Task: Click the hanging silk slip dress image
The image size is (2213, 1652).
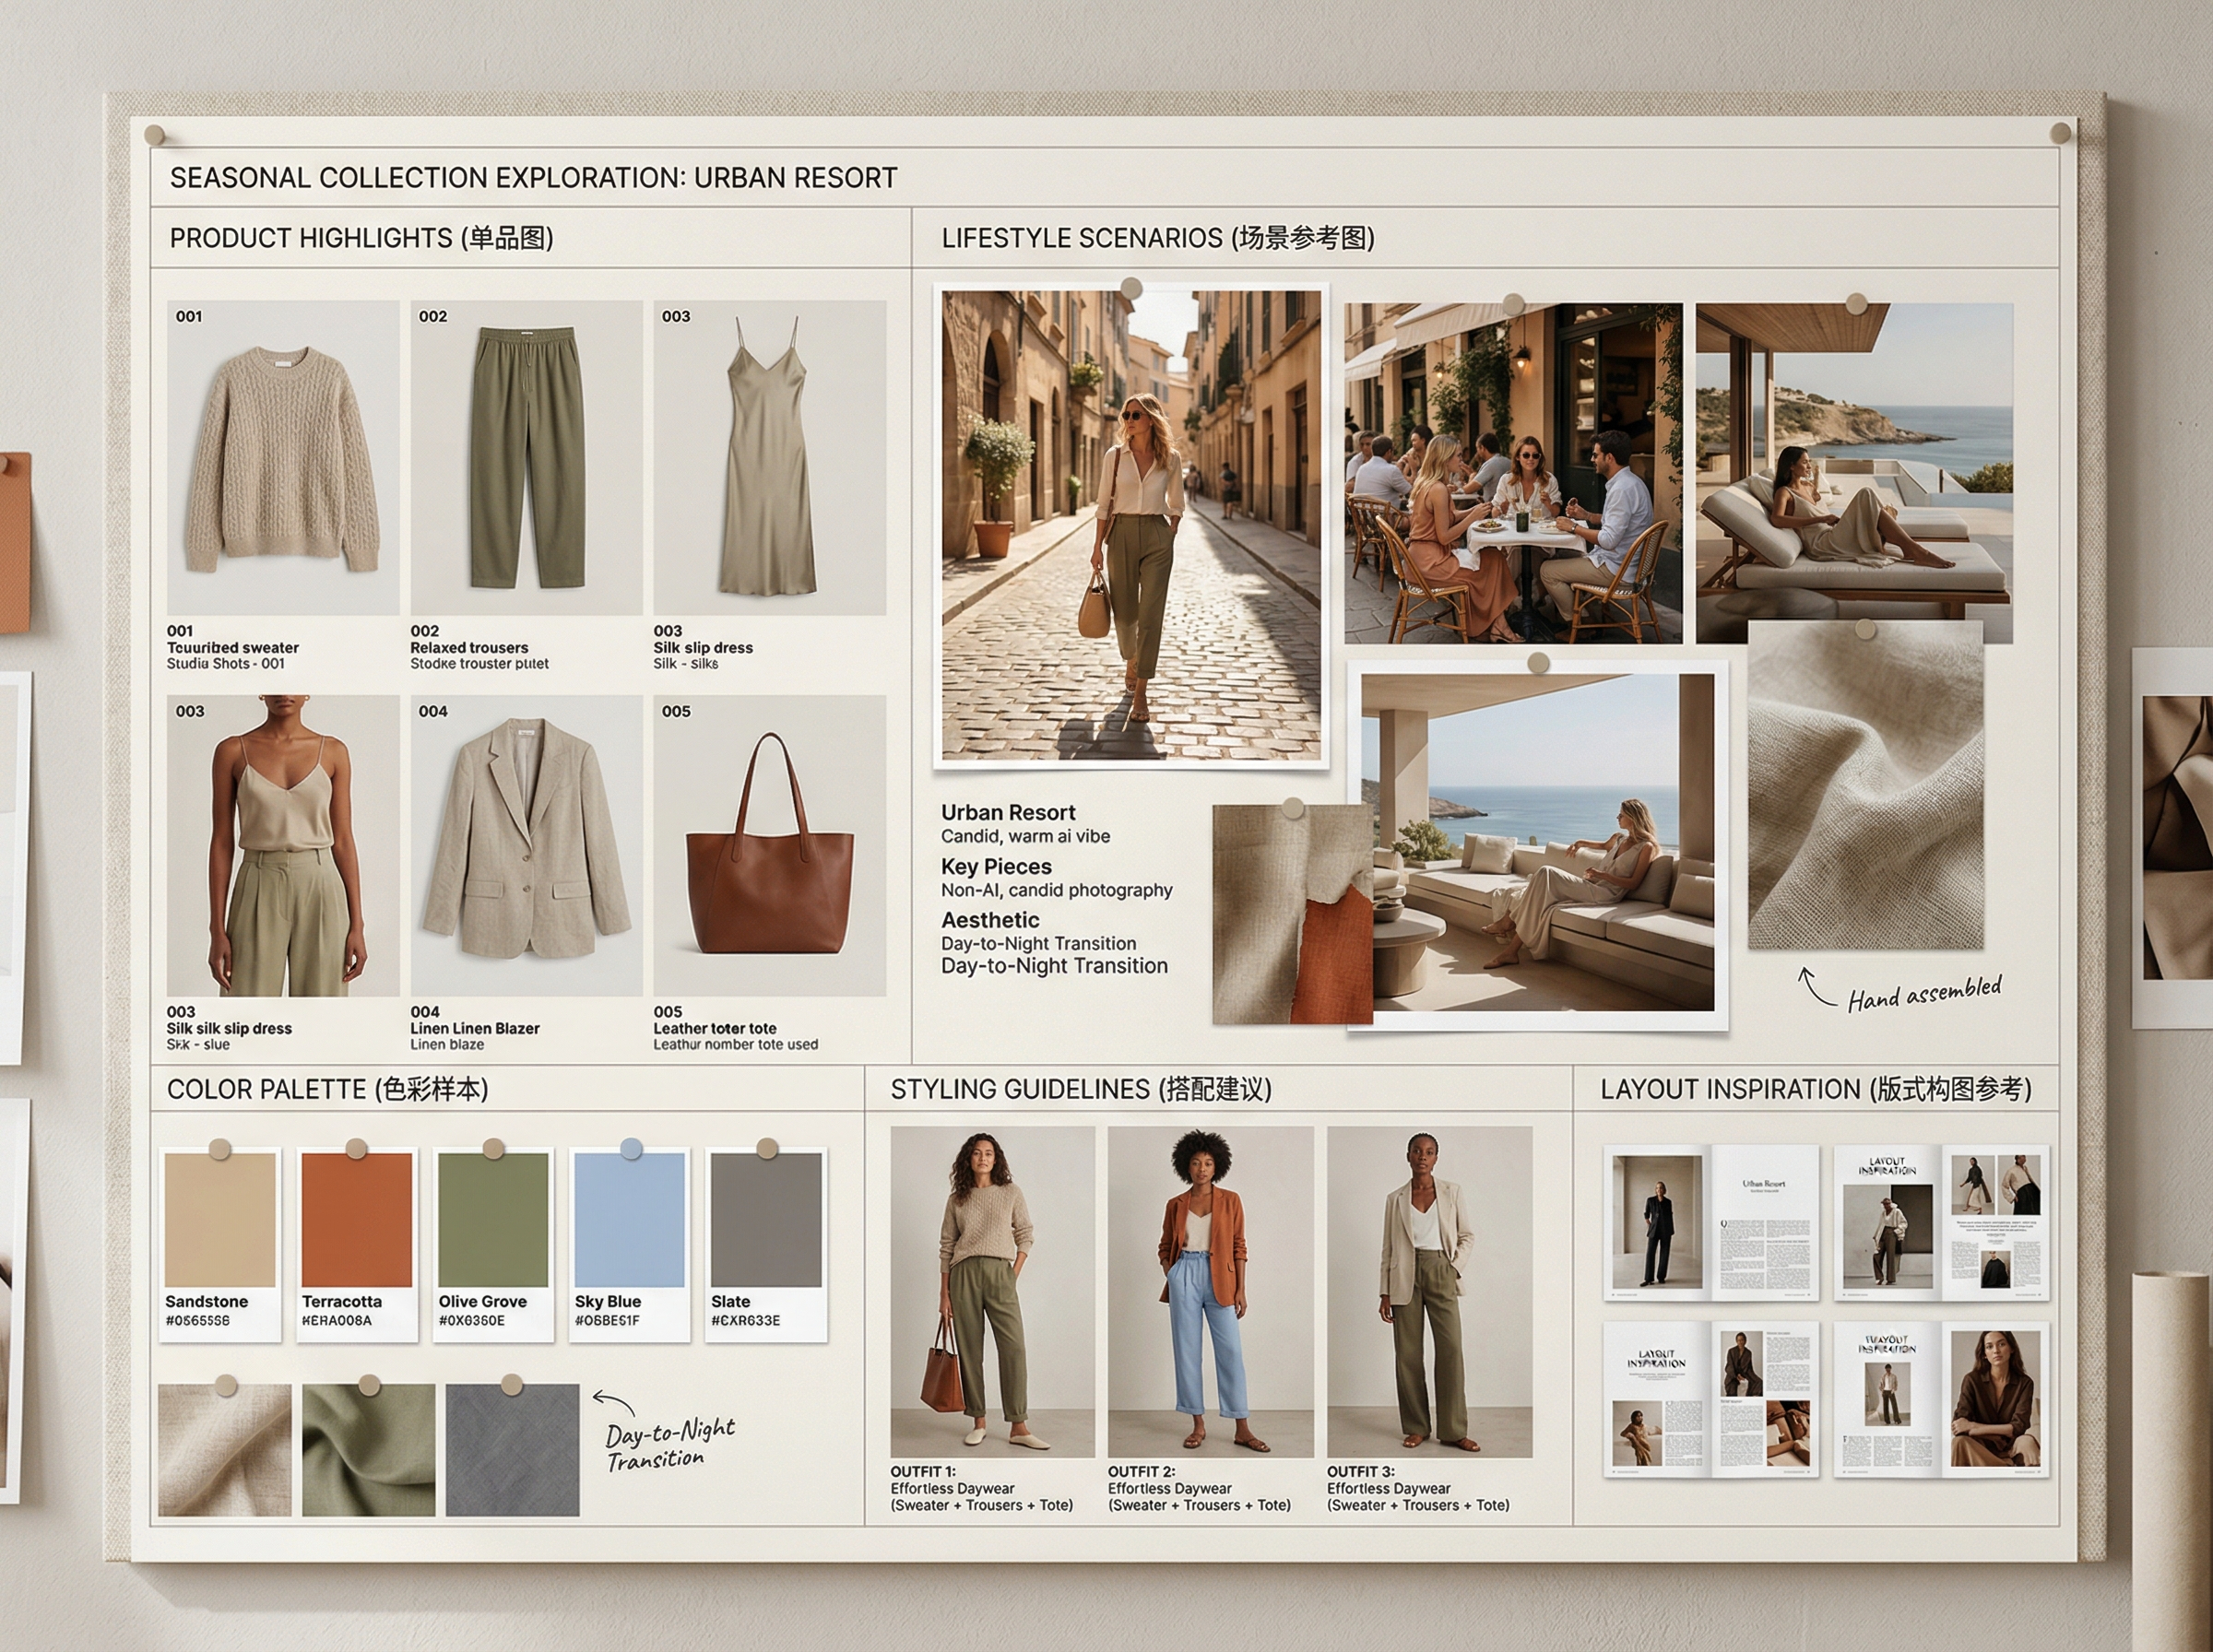Action: coord(769,458)
